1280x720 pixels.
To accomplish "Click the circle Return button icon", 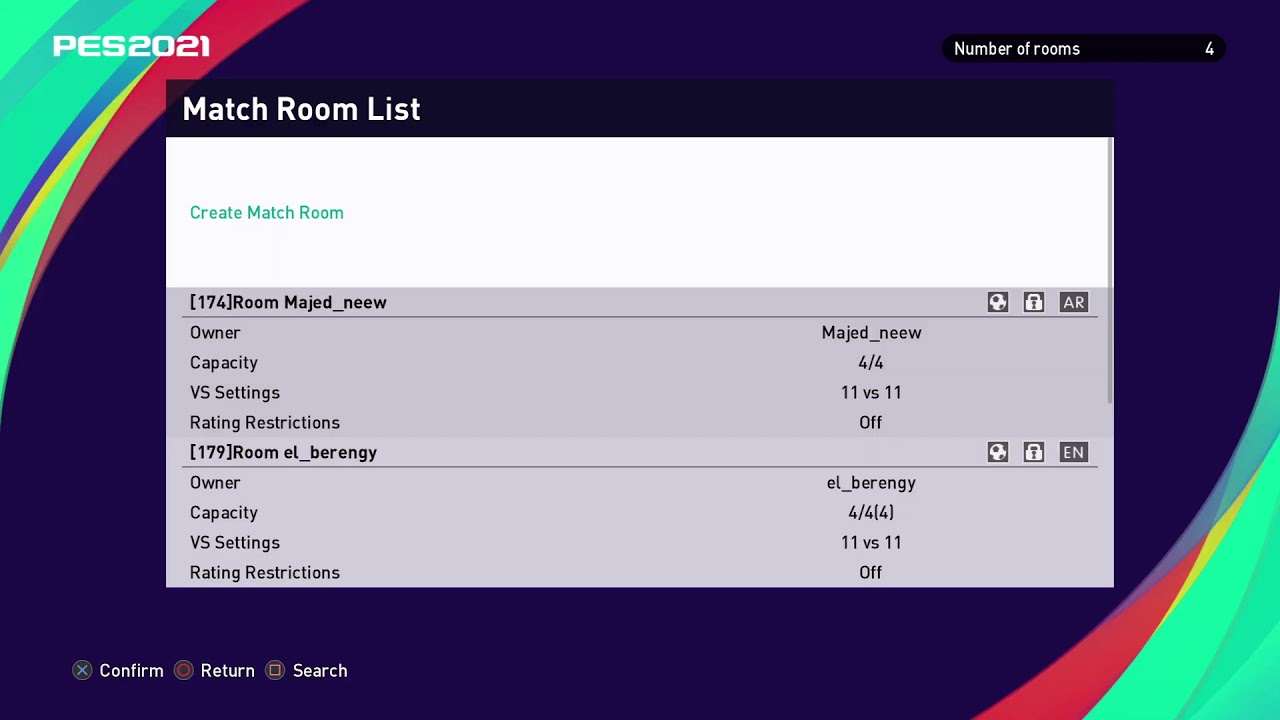I will (x=184, y=671).
